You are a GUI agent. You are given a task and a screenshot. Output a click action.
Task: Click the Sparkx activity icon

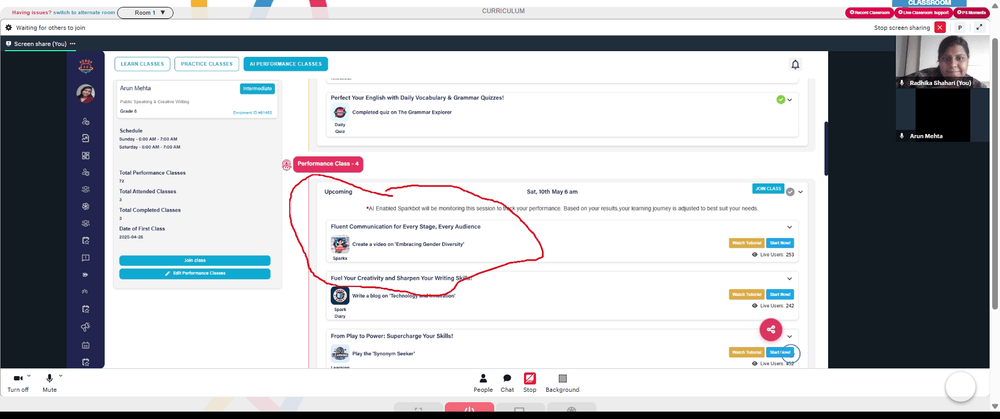(340, 245)
